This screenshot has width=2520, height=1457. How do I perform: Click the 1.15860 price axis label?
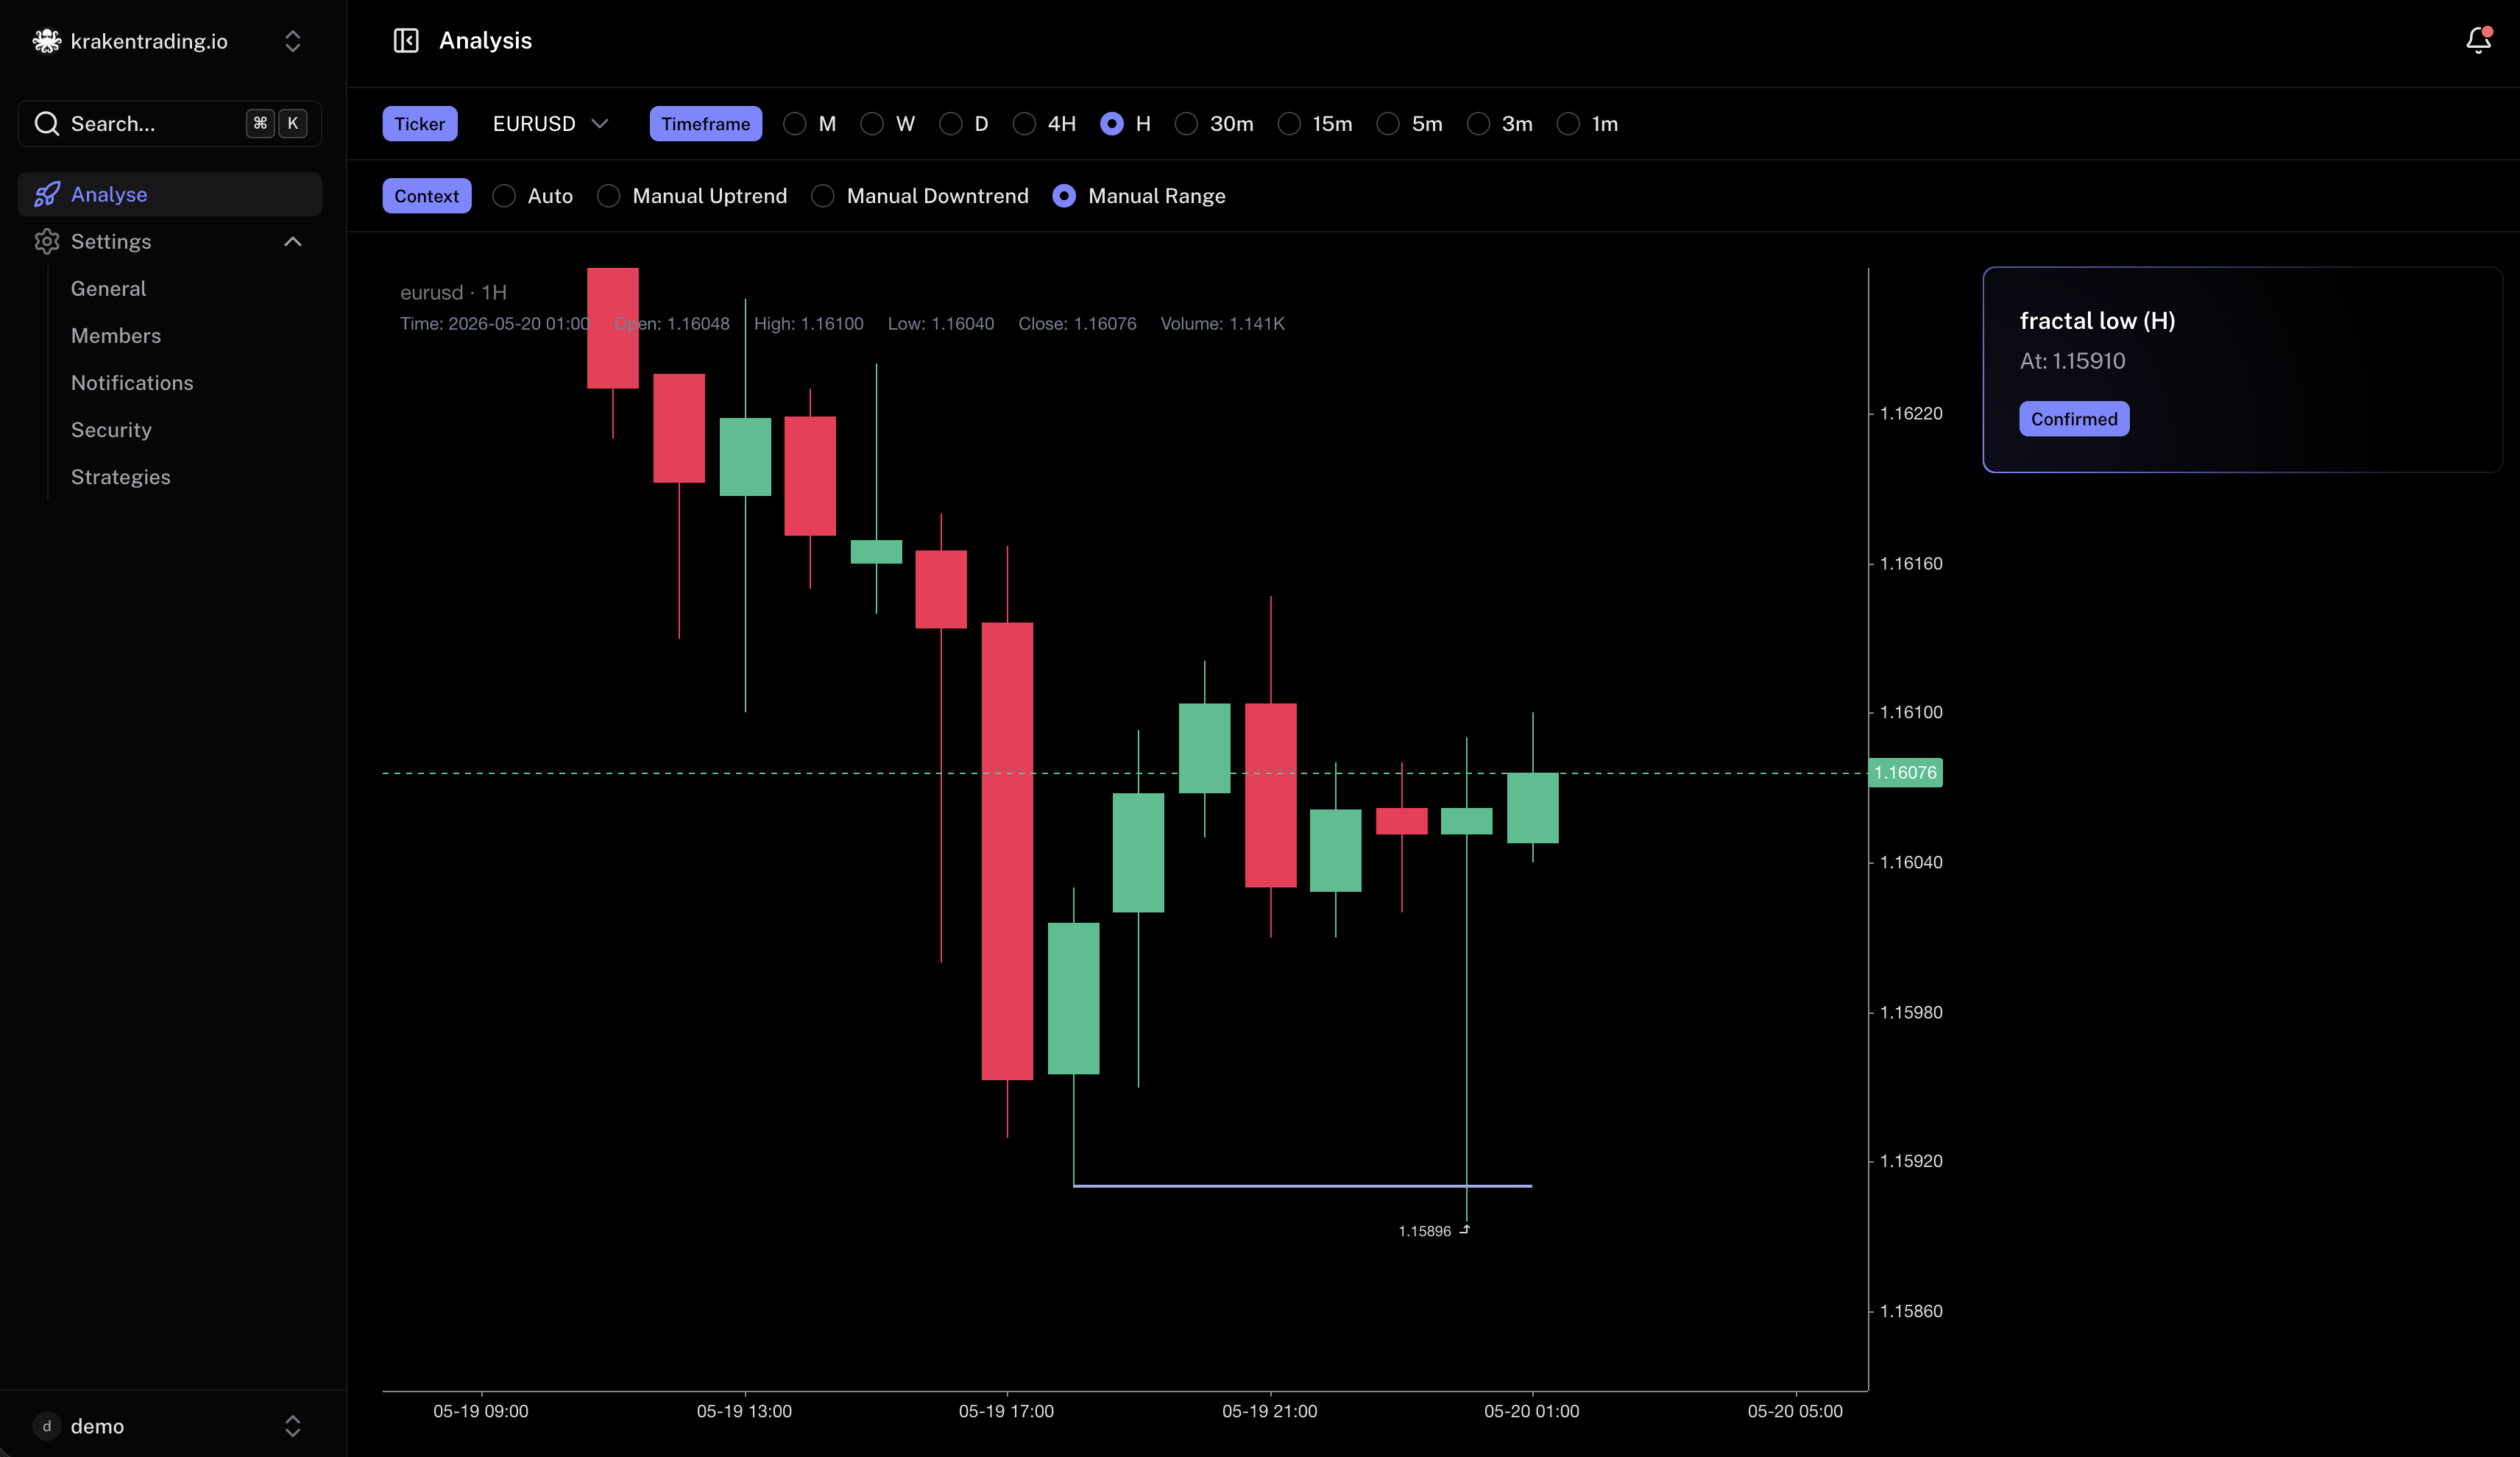tap(1911, 1311)
